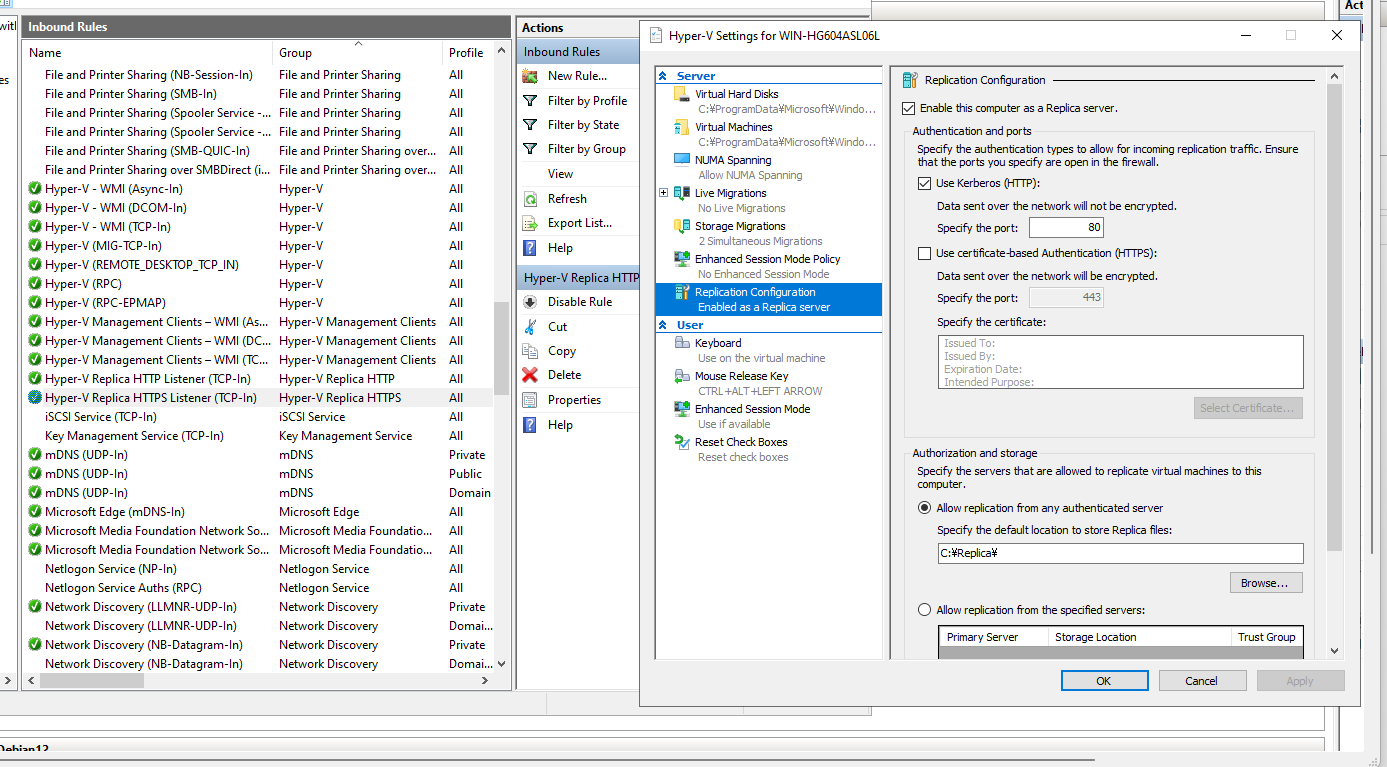Viewport: 1387px width, 767px height.
Task: Click NUMA Spanning icon
Action: click(682, 160)
